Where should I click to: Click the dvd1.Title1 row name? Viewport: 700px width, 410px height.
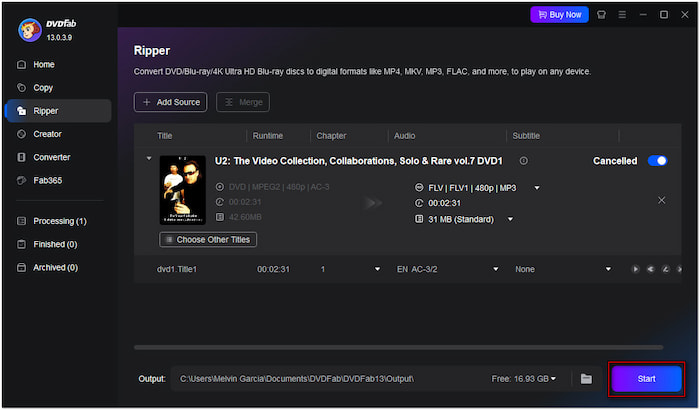(177, 269)
